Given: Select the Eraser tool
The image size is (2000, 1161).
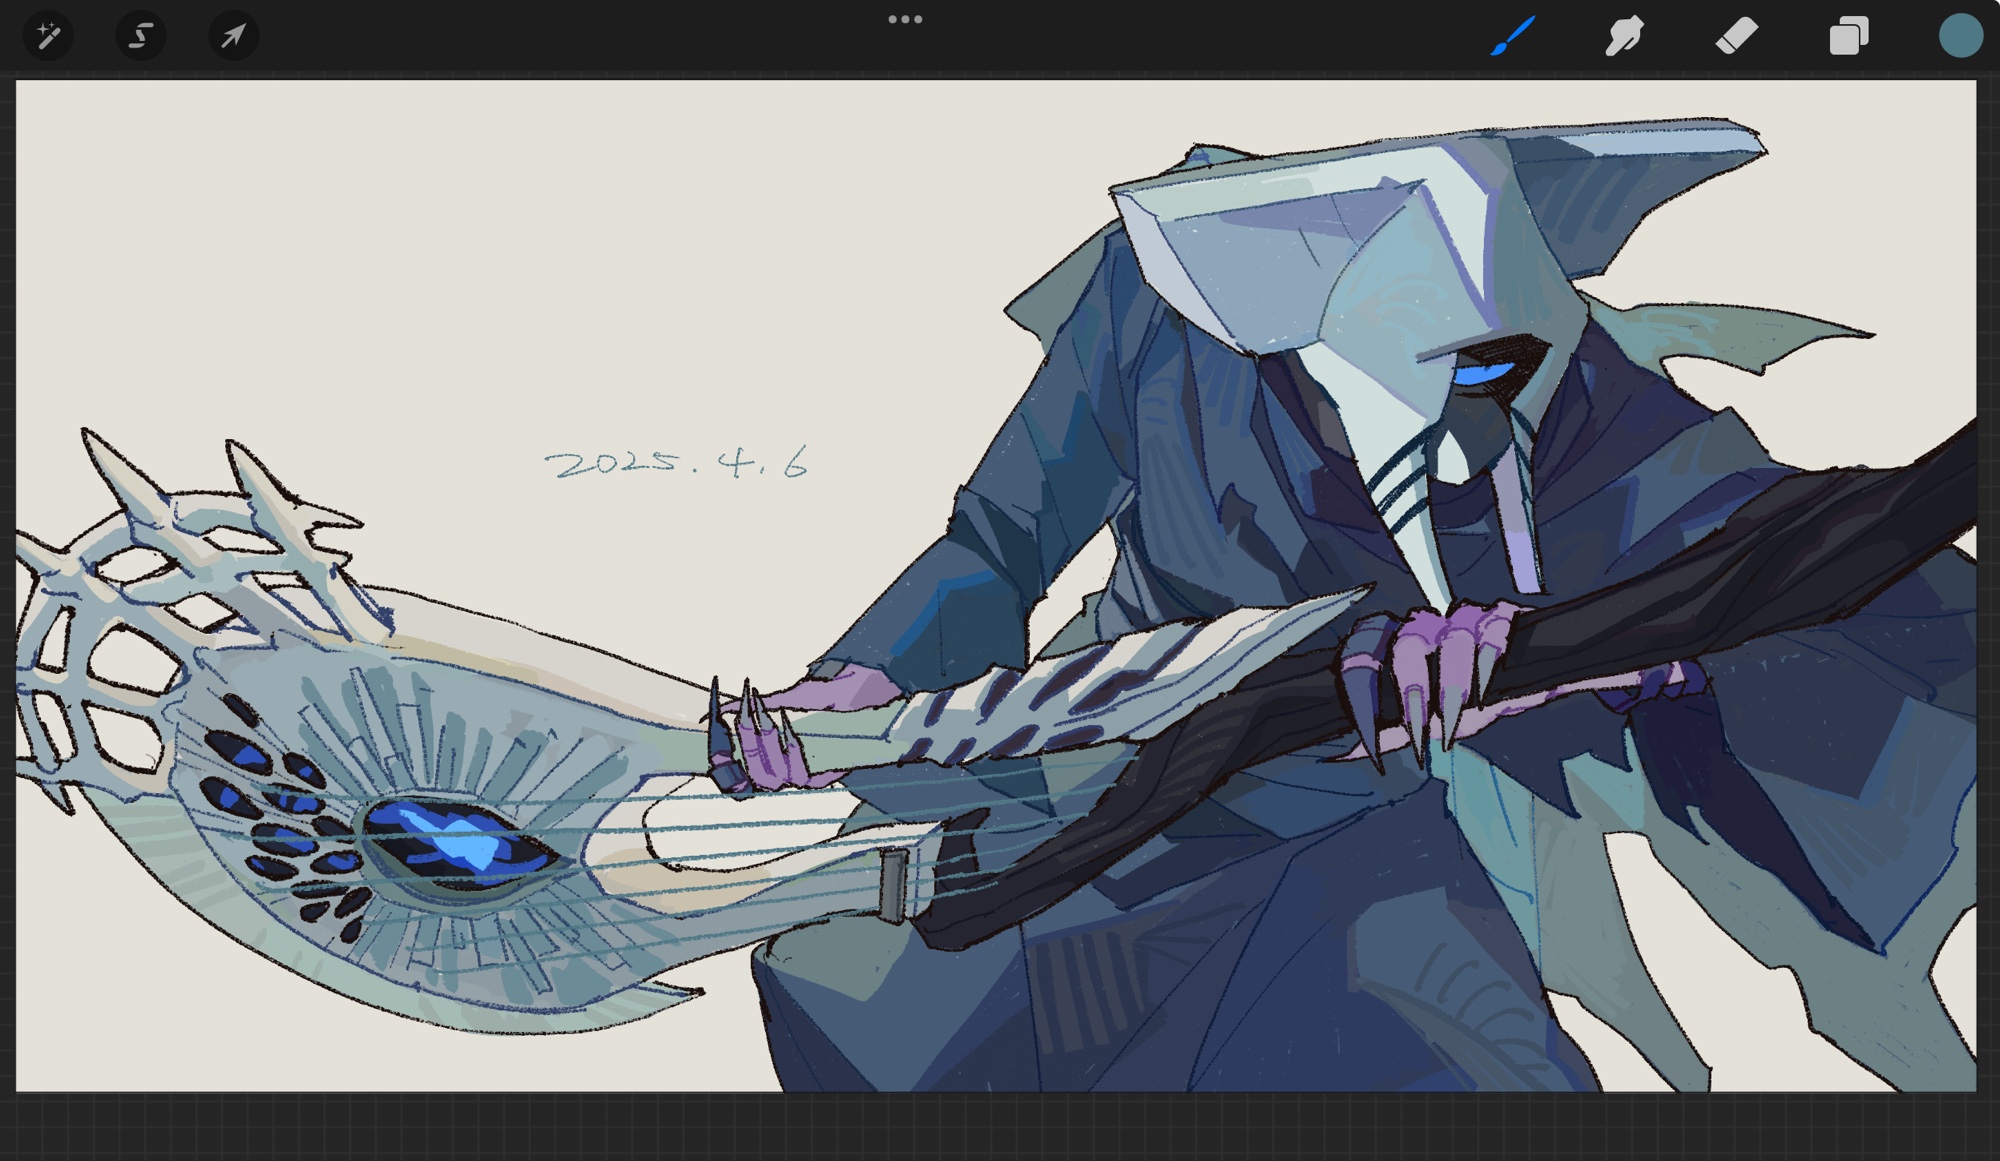Looking at the screenshot, I should (1736, 36).
